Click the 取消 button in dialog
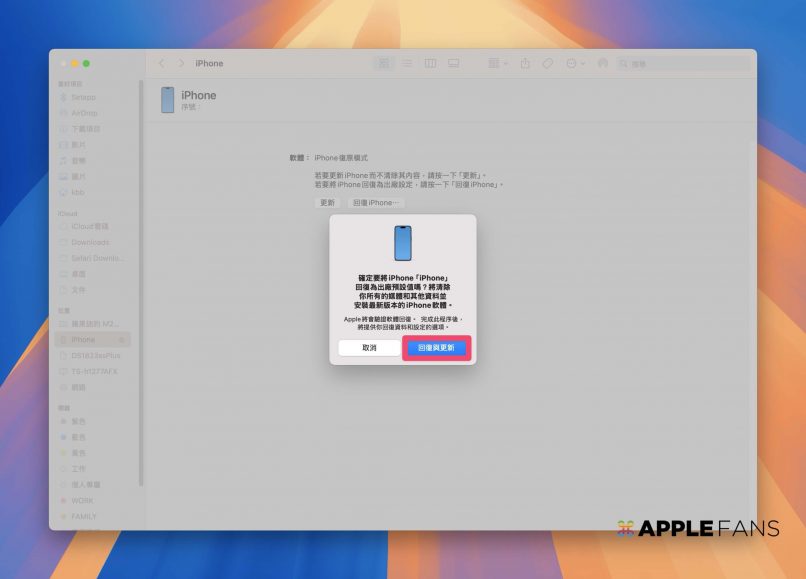Image resolution: width=806 pixels, height=579 pixels. [x=369, y=347]
